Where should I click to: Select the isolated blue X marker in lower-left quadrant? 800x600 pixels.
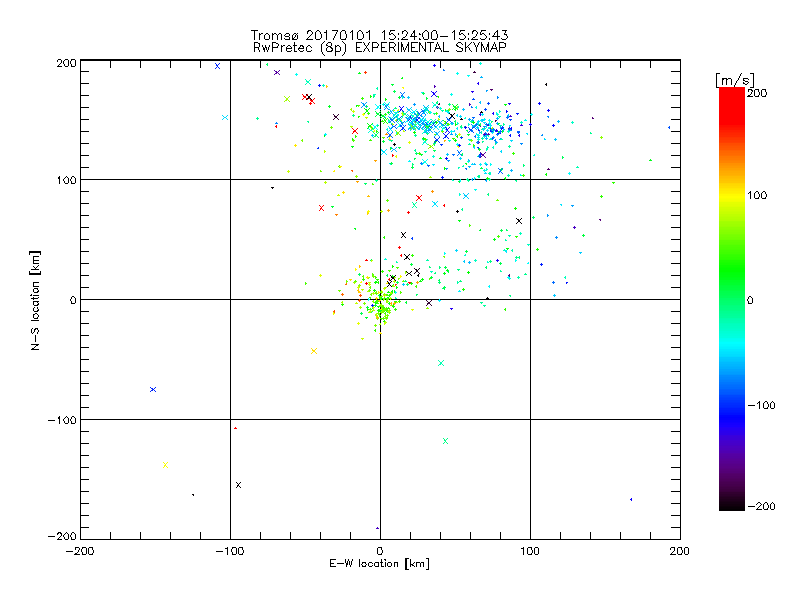[153, 390]
